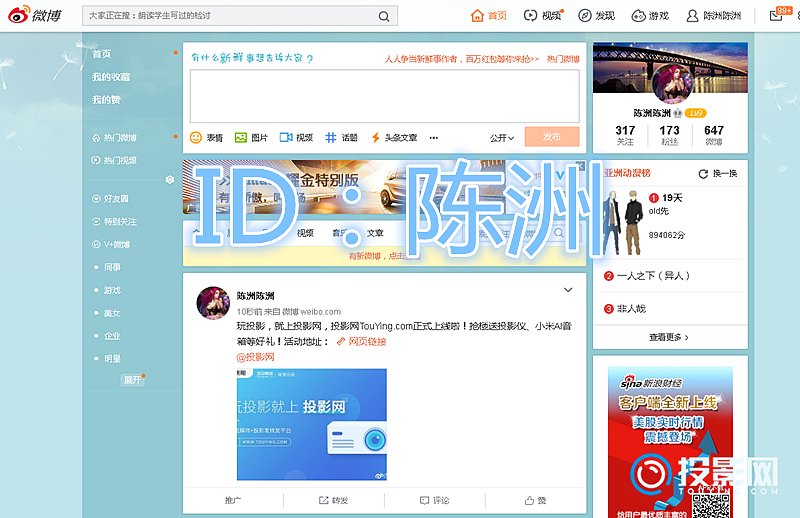Screen dimensions: 800x518
Task: Open the 微博 weibo.com source link
Action: 312,312
